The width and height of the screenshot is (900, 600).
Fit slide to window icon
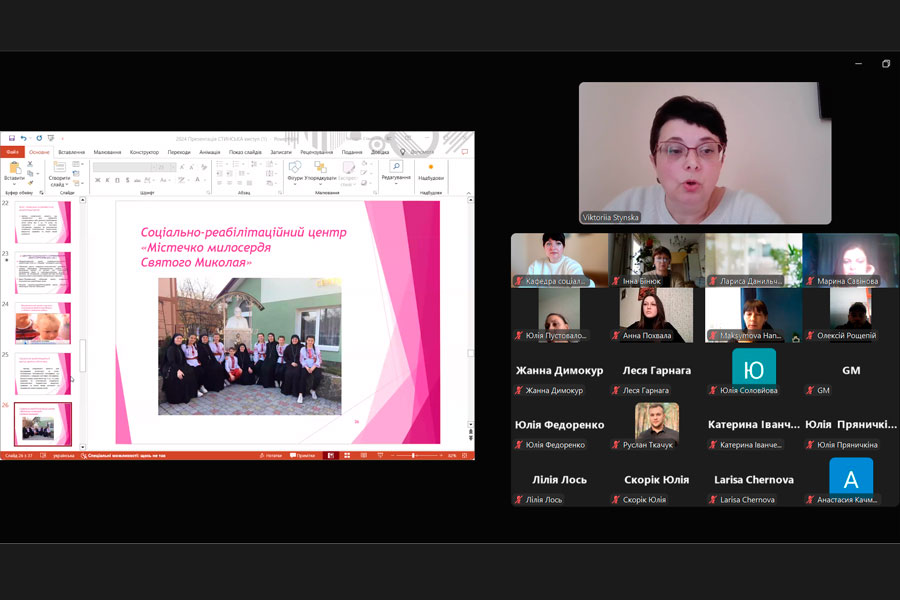pyautogui.click(x=464, y=456)
